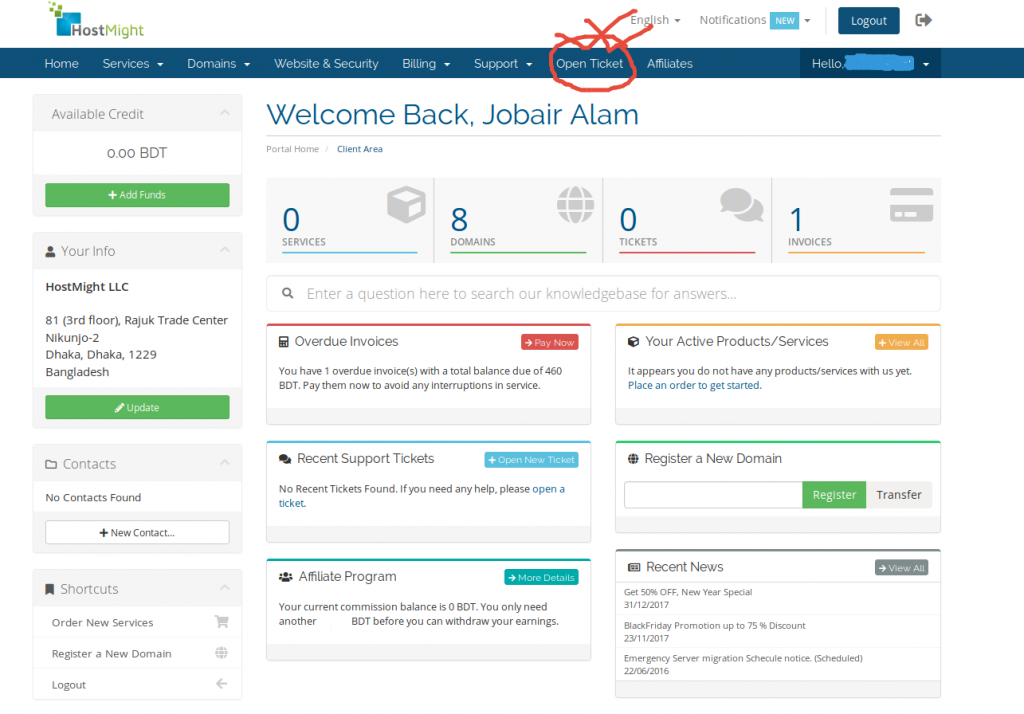Click the chat icon by Recent Support Tickets
1024x714 pixels.
[285, 459]
